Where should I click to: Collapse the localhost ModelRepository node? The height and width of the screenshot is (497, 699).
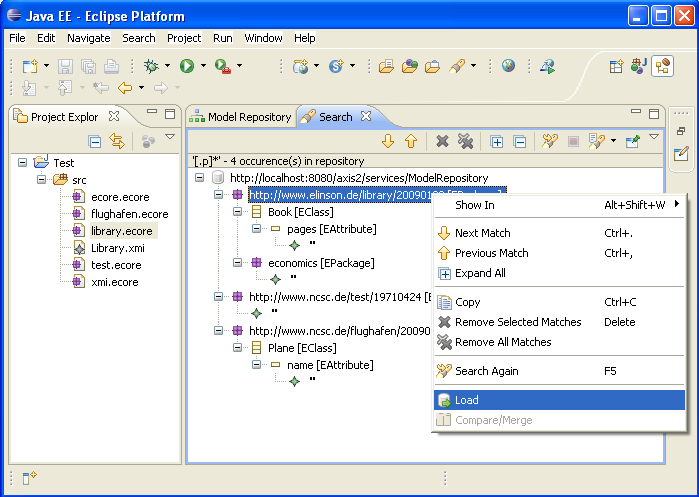click(200, 177)
